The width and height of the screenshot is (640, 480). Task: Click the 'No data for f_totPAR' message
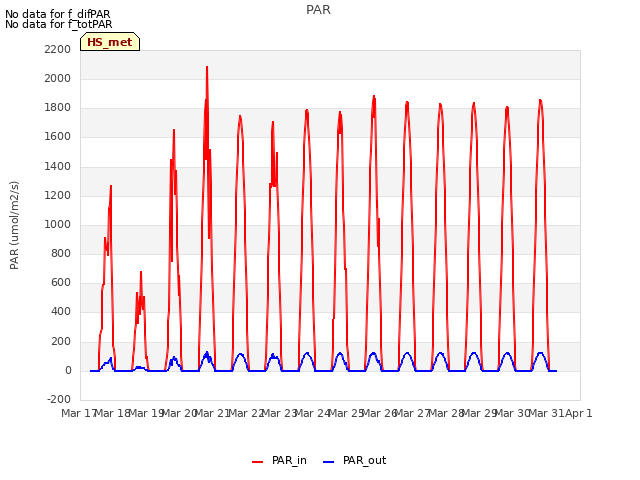point(58,24)
